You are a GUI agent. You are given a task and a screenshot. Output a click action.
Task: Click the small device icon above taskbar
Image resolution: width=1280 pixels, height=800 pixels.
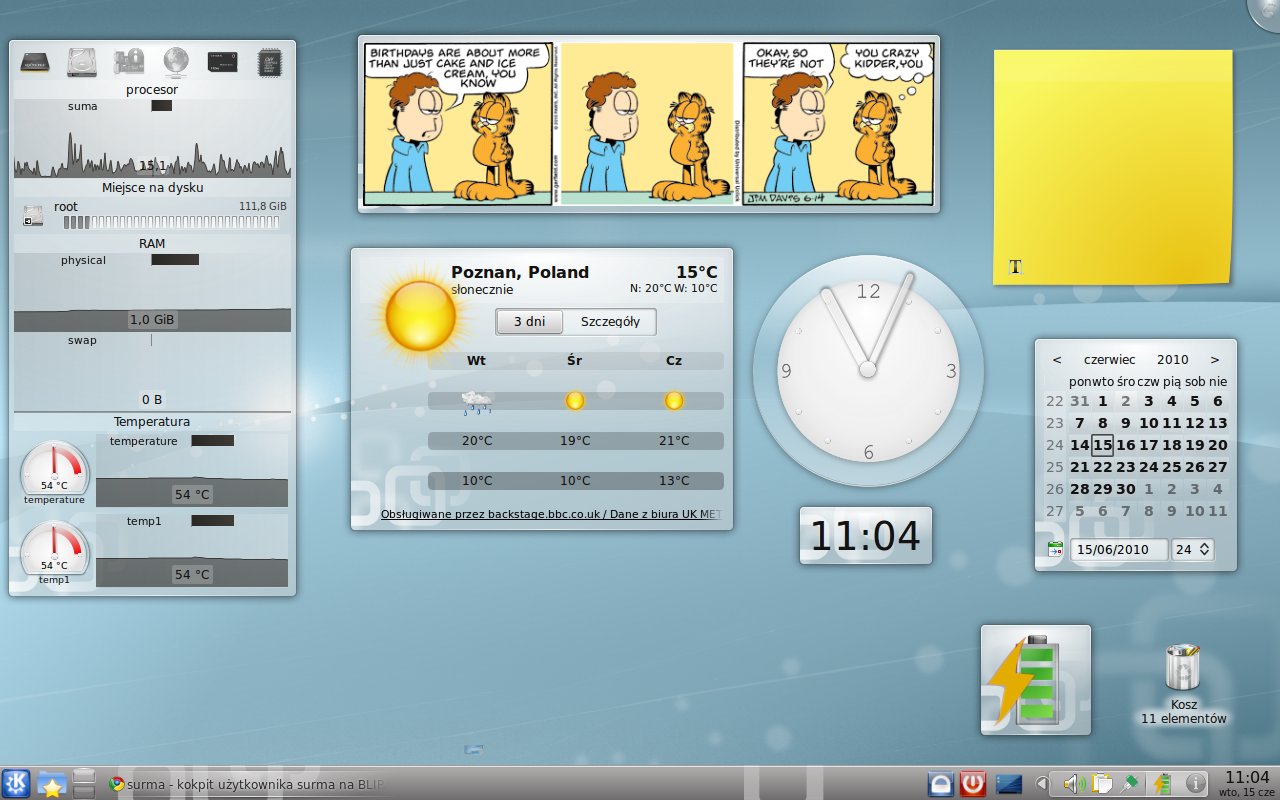coord(474,749)
